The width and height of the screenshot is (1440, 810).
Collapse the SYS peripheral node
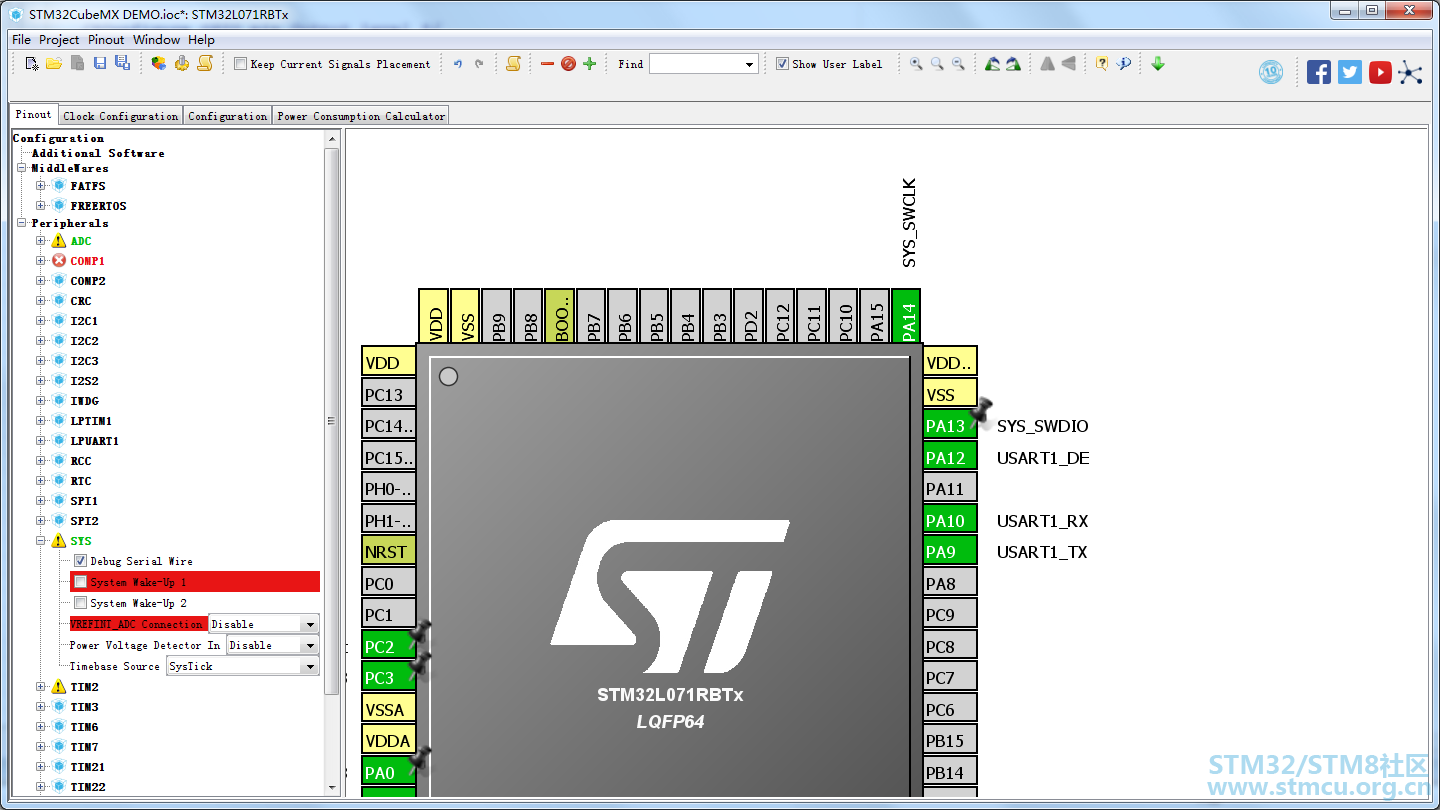click(x=41, y=541)
